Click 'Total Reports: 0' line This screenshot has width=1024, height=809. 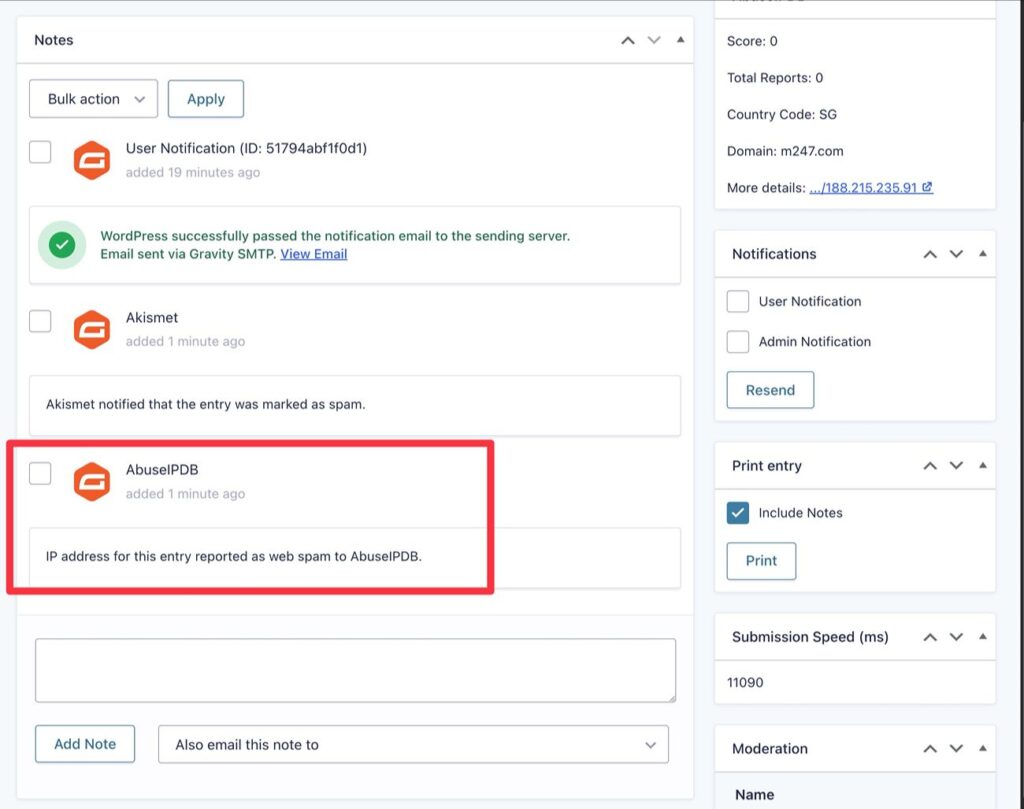775,78
